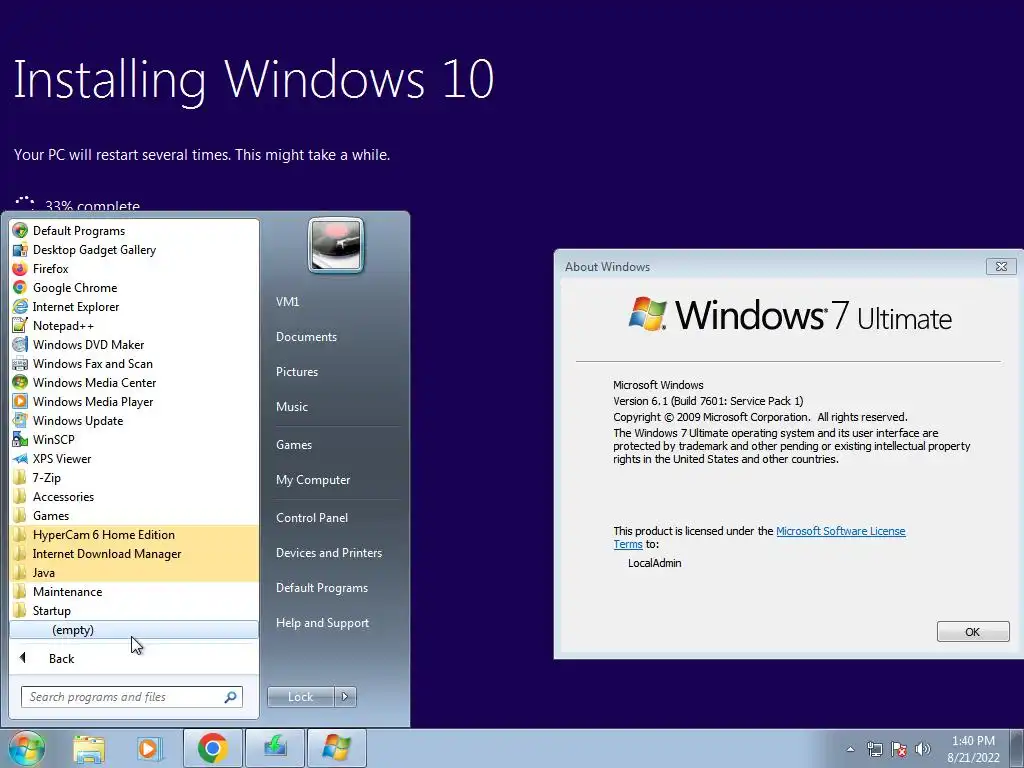Viewport: 1024px width, 768px height.
Task: Open XPS Viewer icon
Action: [x=20, y=458]
